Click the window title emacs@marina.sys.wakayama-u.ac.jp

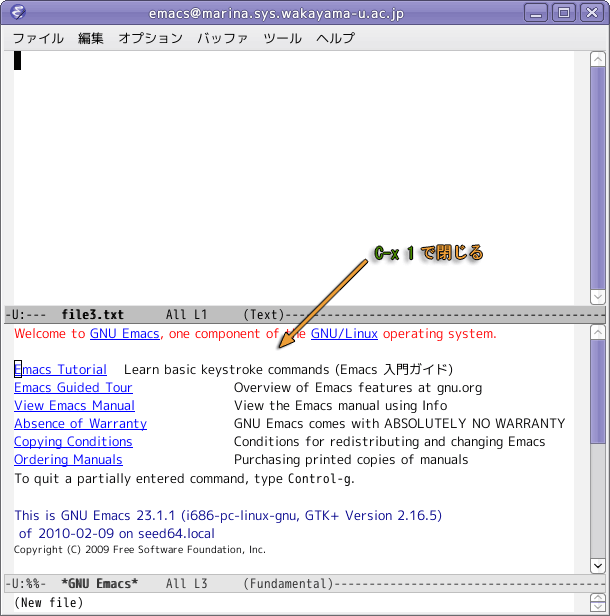(276, 14)
